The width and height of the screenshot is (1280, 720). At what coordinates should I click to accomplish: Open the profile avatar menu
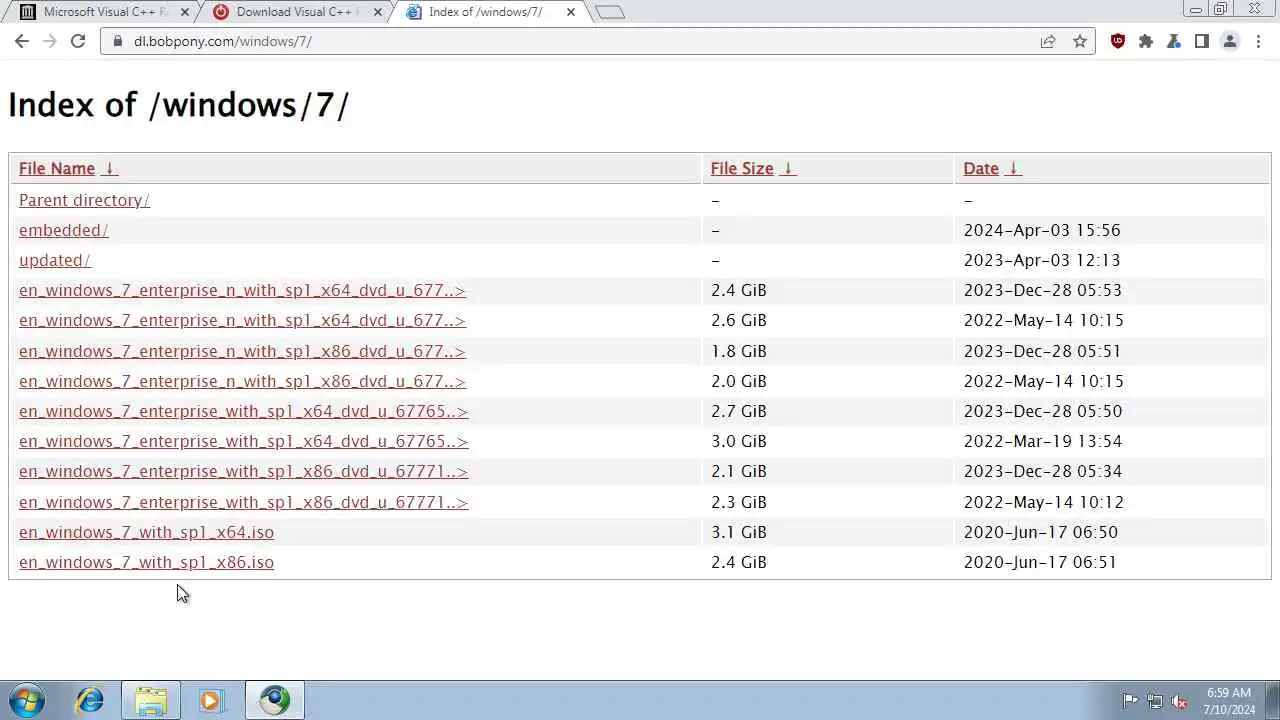click(1230, 41)
